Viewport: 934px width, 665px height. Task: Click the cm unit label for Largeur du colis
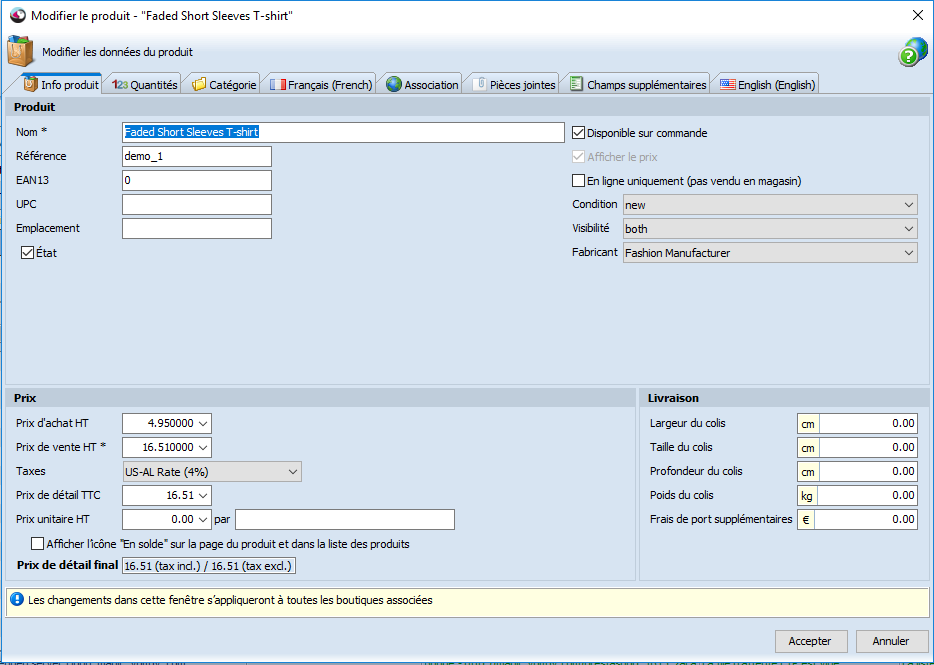point(808,424)
